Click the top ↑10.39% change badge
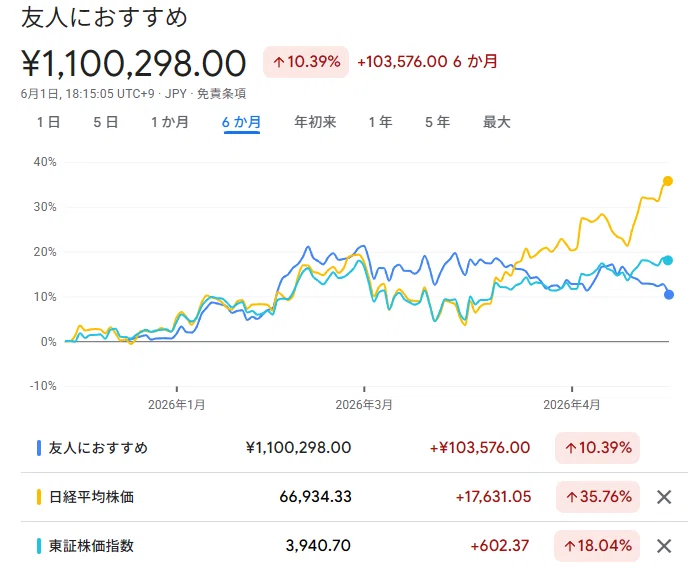Viewport: 692px width, 569px height. click(x=306, y=62)
